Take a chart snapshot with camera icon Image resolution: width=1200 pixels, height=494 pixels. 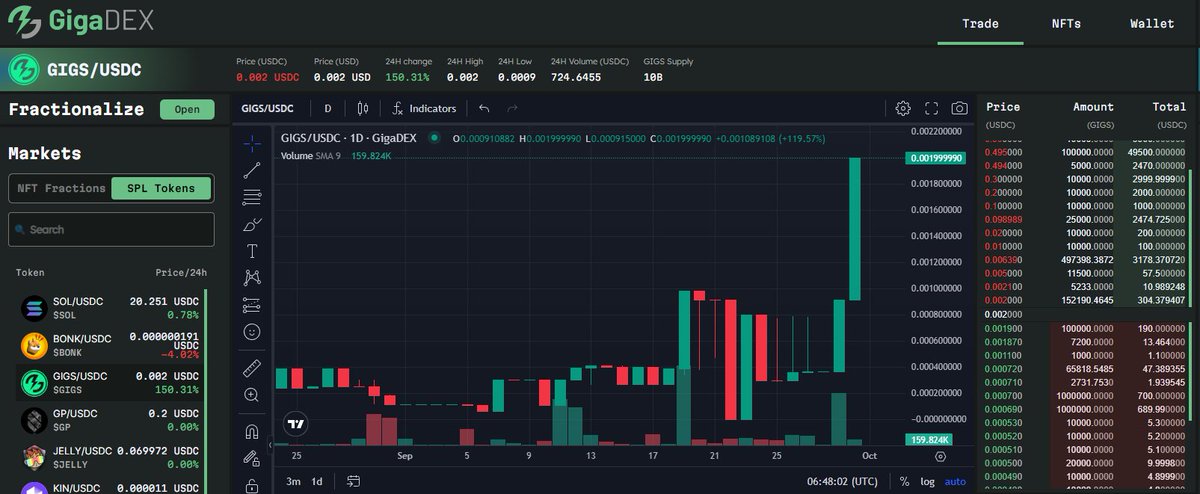959,108
